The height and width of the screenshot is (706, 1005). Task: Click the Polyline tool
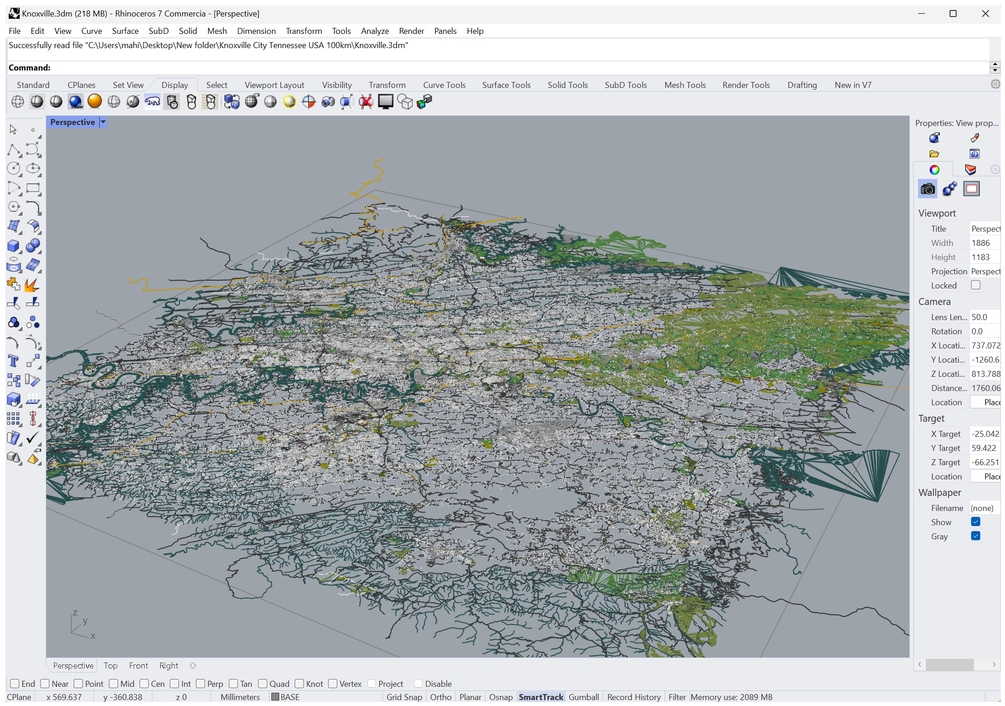14,150
